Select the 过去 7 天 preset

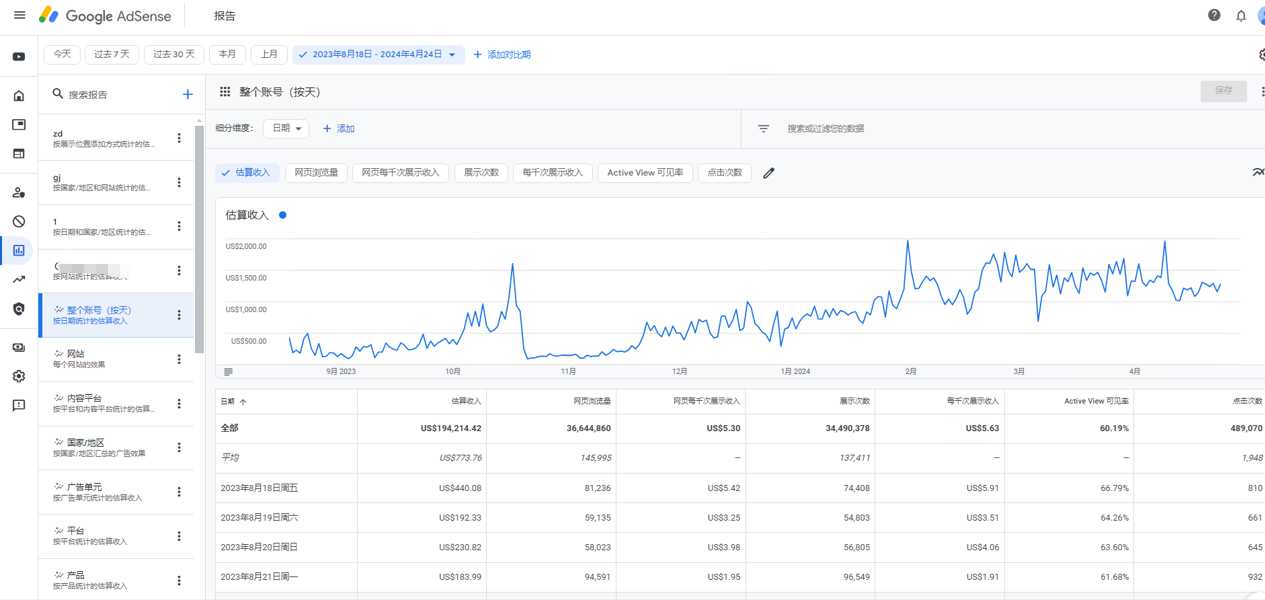pos(112,54)
